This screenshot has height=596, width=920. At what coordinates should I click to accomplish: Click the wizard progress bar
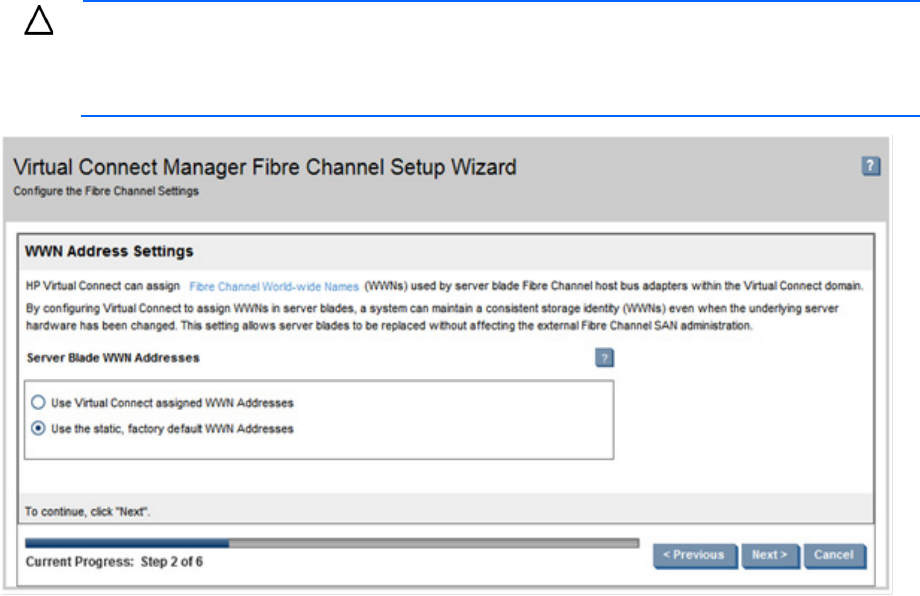pos(332,543)
